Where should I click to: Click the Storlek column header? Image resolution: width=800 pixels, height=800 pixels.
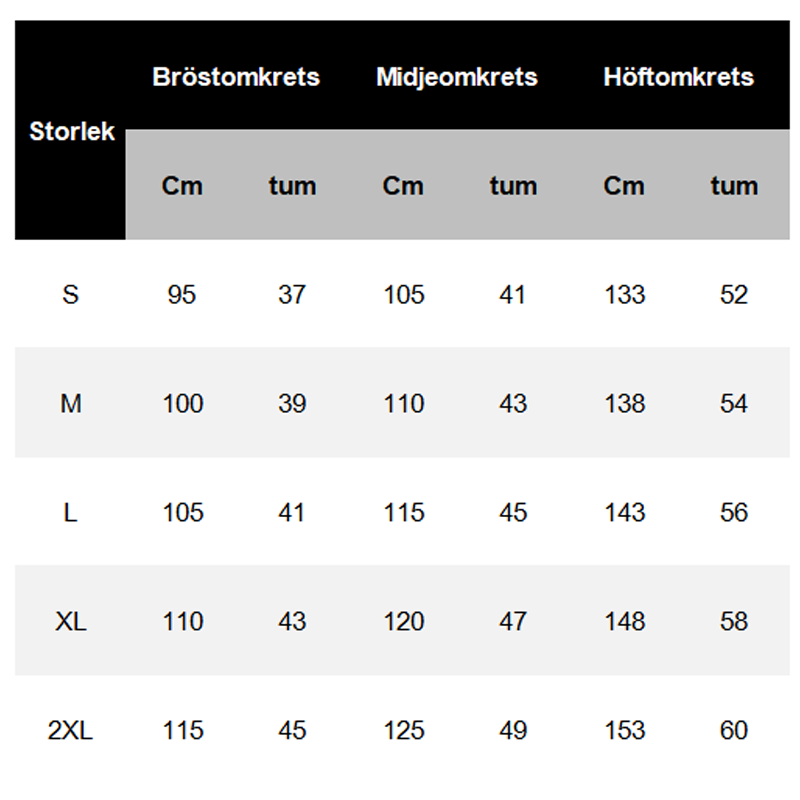coord(71,132)
